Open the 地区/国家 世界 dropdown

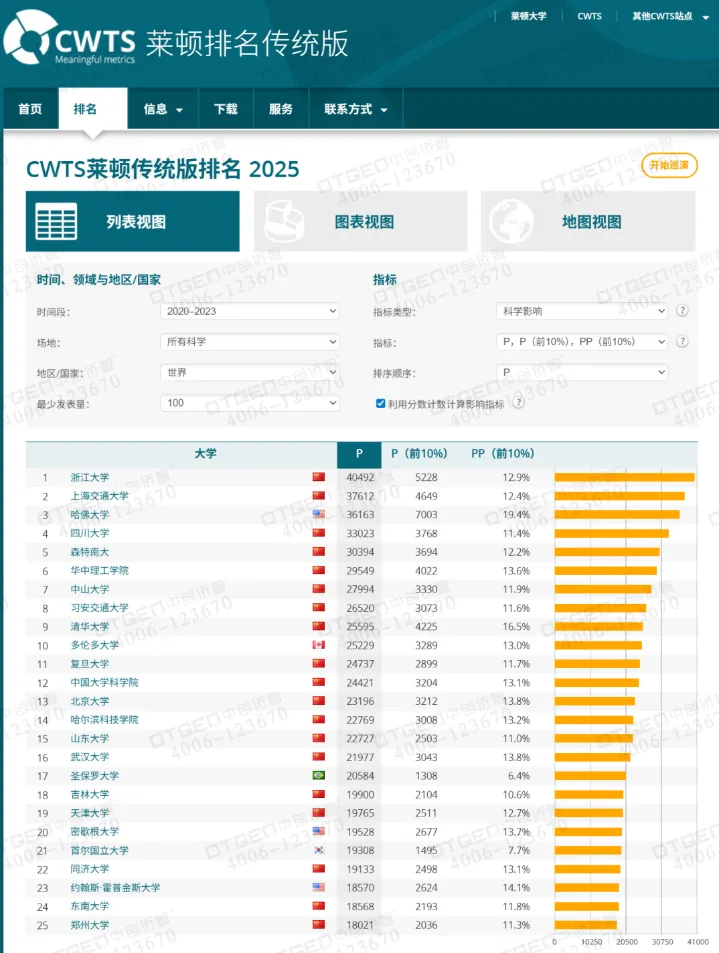[250, 372]
